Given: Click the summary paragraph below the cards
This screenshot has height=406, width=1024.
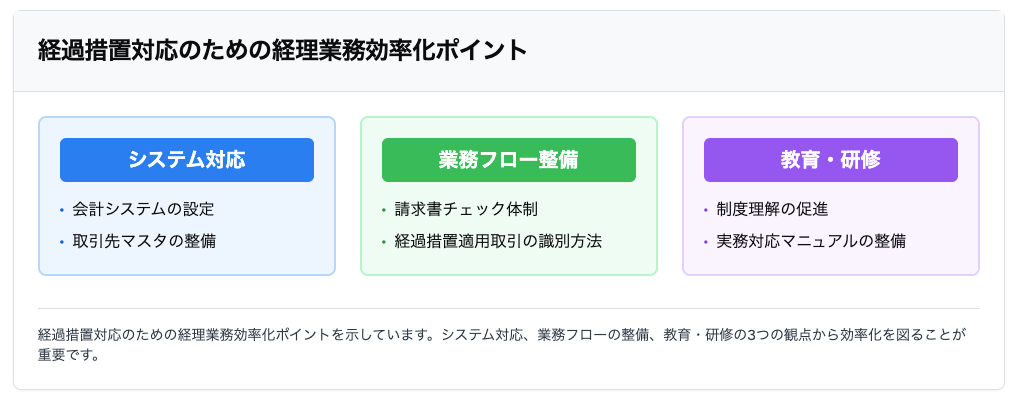Looking at the screenshot, I should [x=500, y=344].
